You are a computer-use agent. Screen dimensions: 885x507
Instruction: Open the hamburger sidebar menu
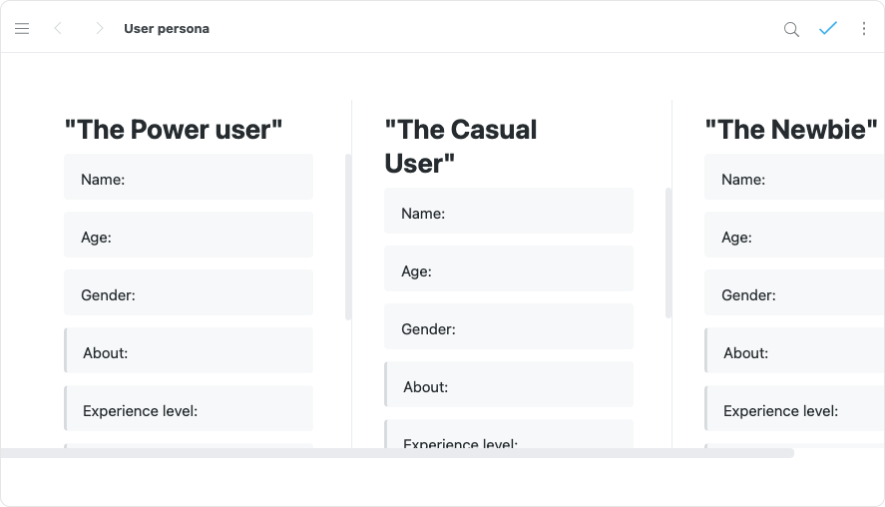point(22,29)
